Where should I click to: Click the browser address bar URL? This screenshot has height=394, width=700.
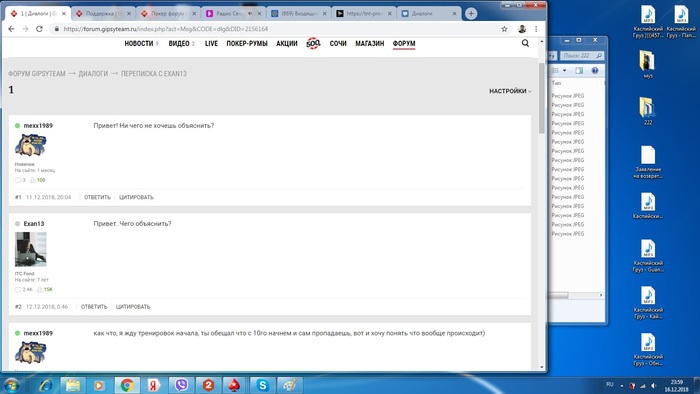tap(166, 29)
